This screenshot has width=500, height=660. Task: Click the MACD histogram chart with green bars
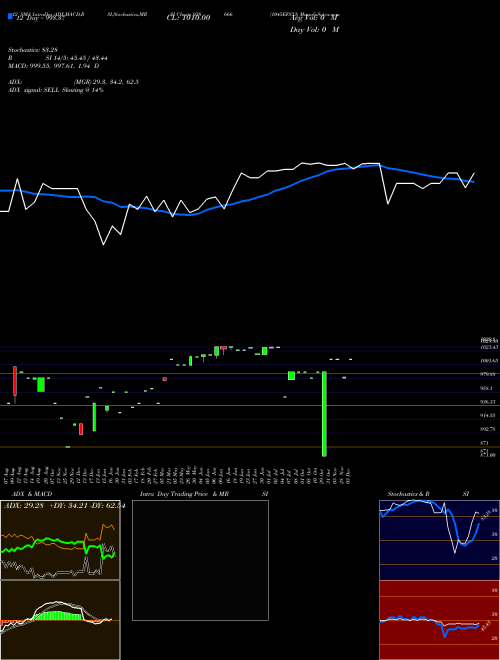(x=60, y=620)
